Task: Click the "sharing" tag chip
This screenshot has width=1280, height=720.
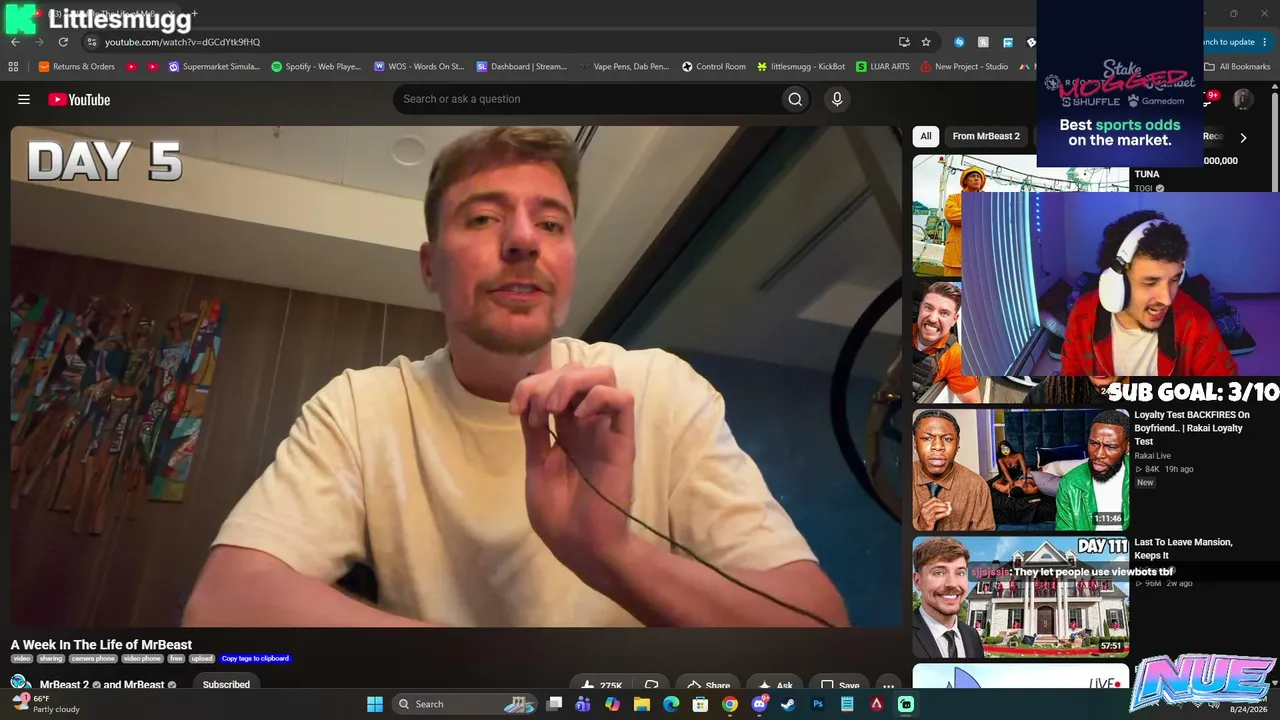Action: (x=51, y=659)
